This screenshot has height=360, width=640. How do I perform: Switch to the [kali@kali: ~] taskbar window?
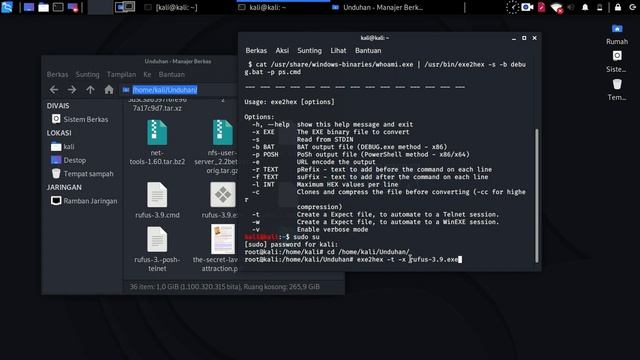171,7
